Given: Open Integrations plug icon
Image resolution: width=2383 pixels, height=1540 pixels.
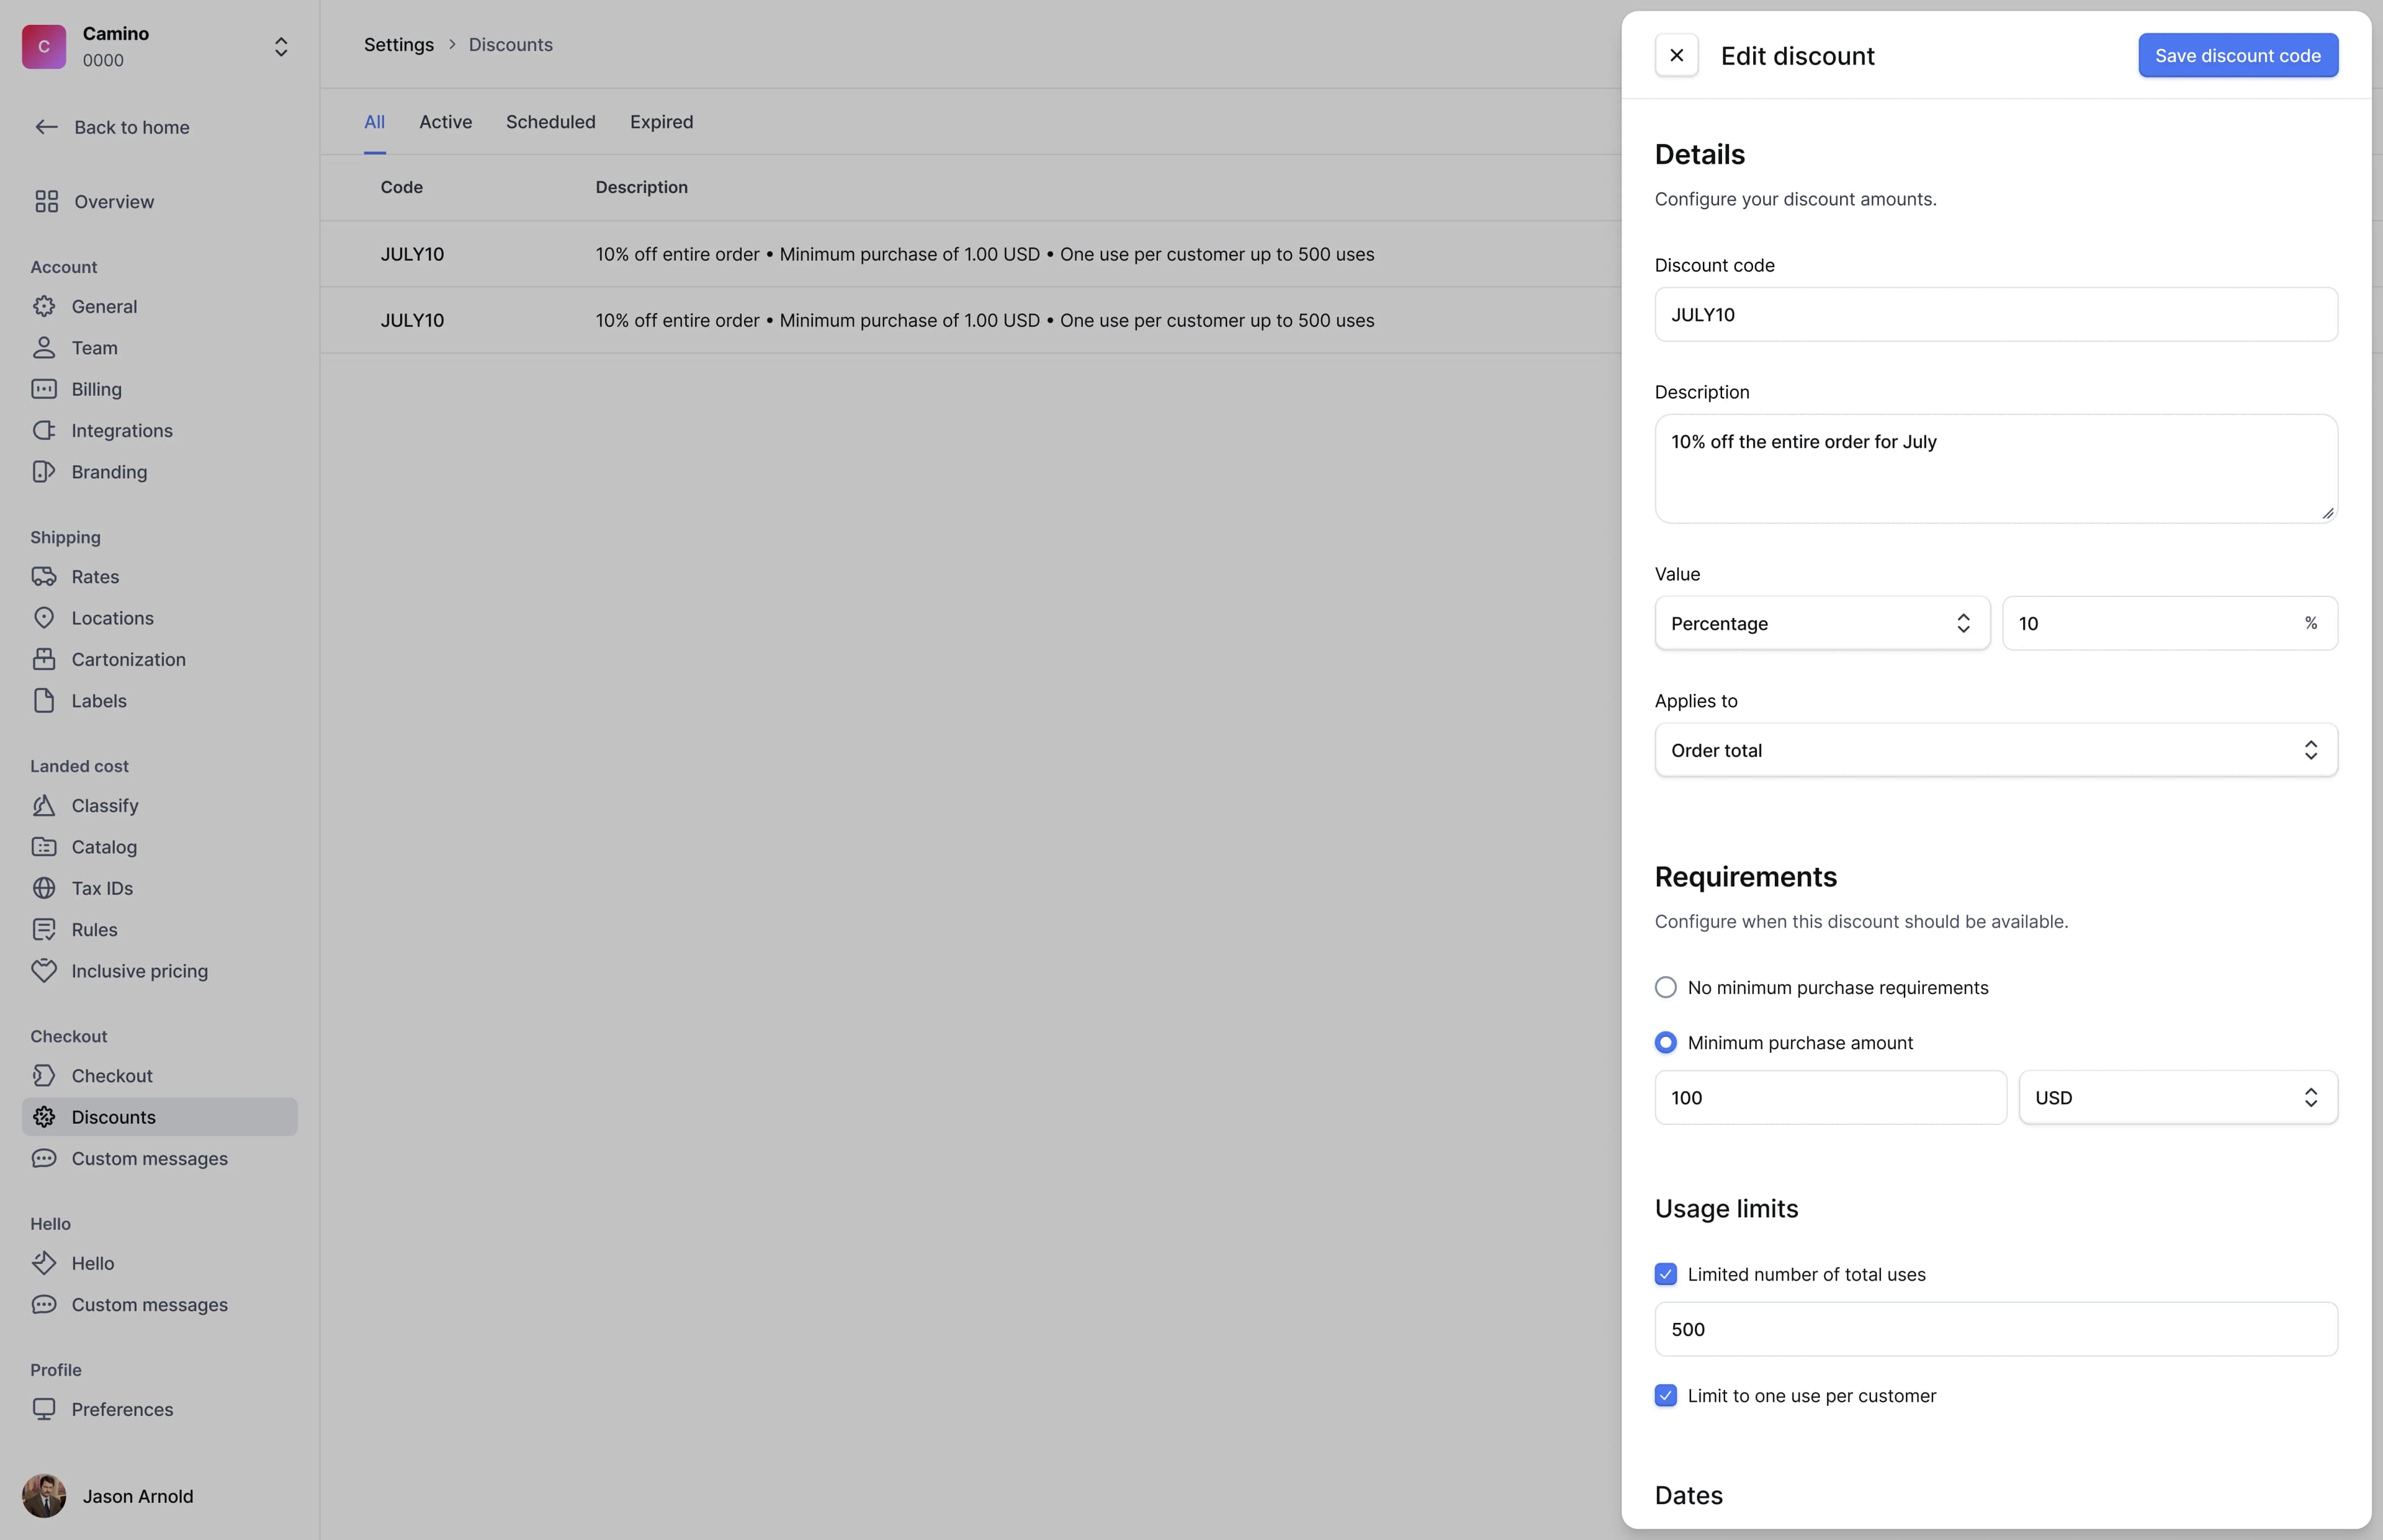Looking at the screenshot, I should tap(44, 431).
